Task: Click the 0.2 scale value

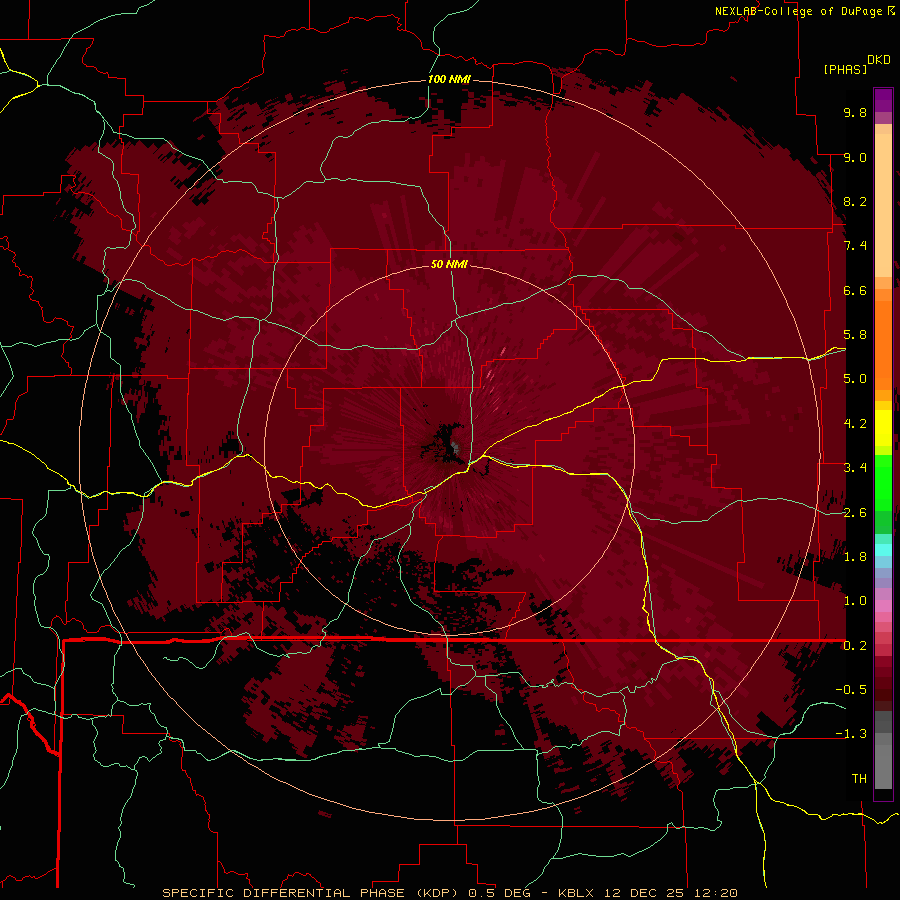Action: [855, 646]
